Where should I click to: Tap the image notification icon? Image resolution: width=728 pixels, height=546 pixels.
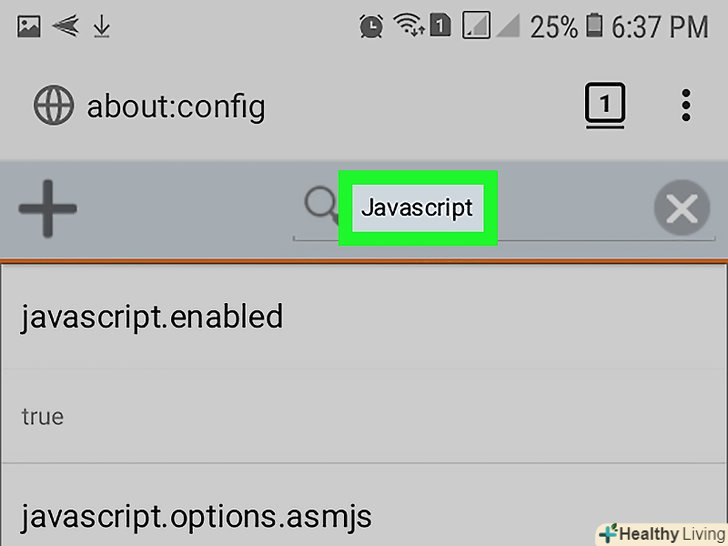(29, 27)
